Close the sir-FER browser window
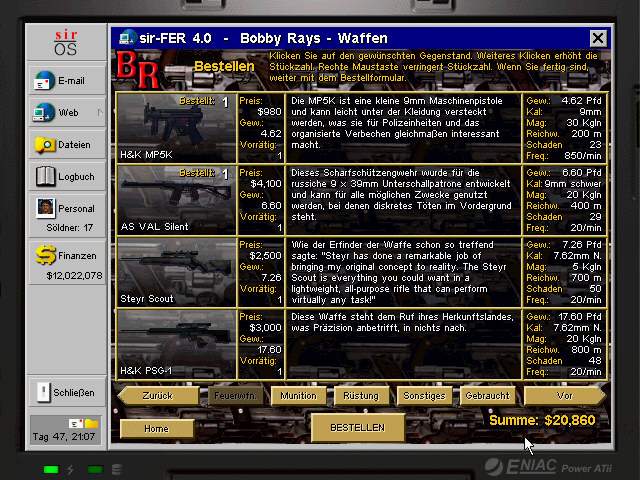Image resolution: width=640 pixels, height=480 pixels. [598, 38]
